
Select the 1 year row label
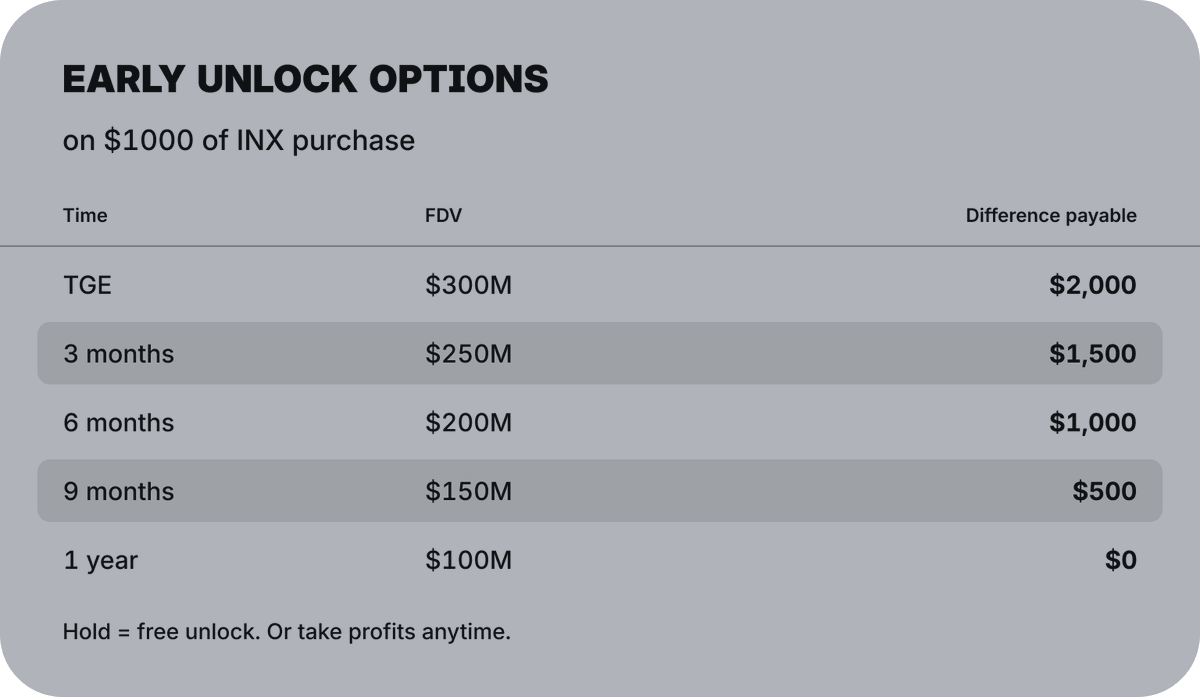click(100, 560)
